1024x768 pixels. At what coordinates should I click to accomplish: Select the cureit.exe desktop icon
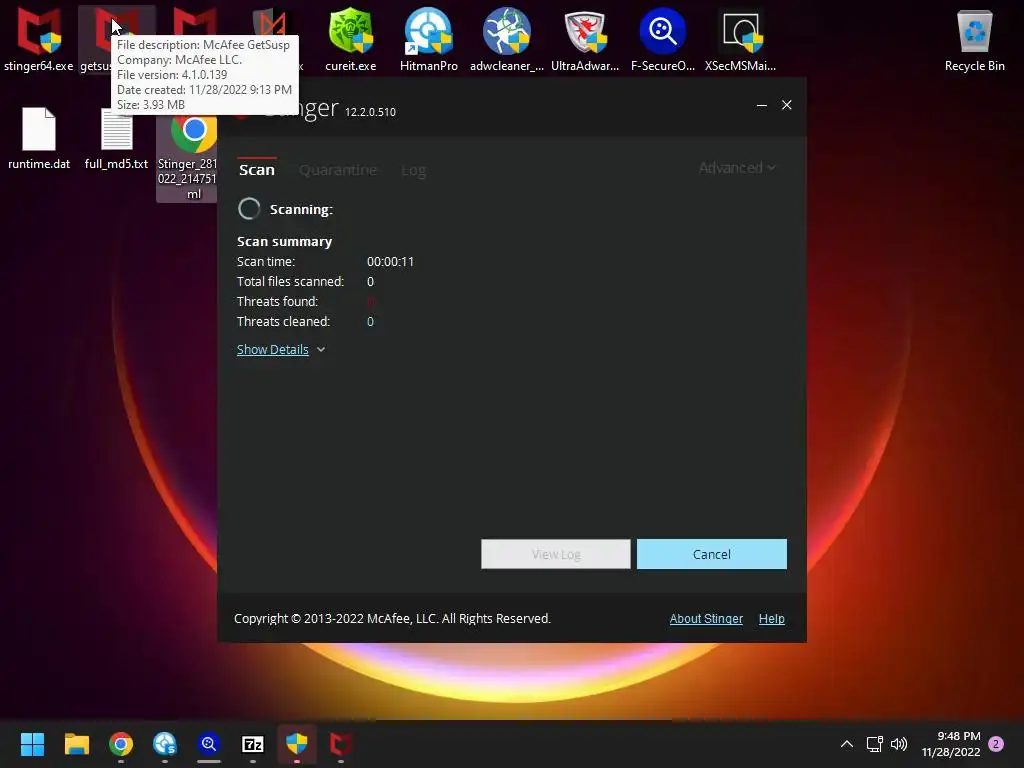coord(351,39)
